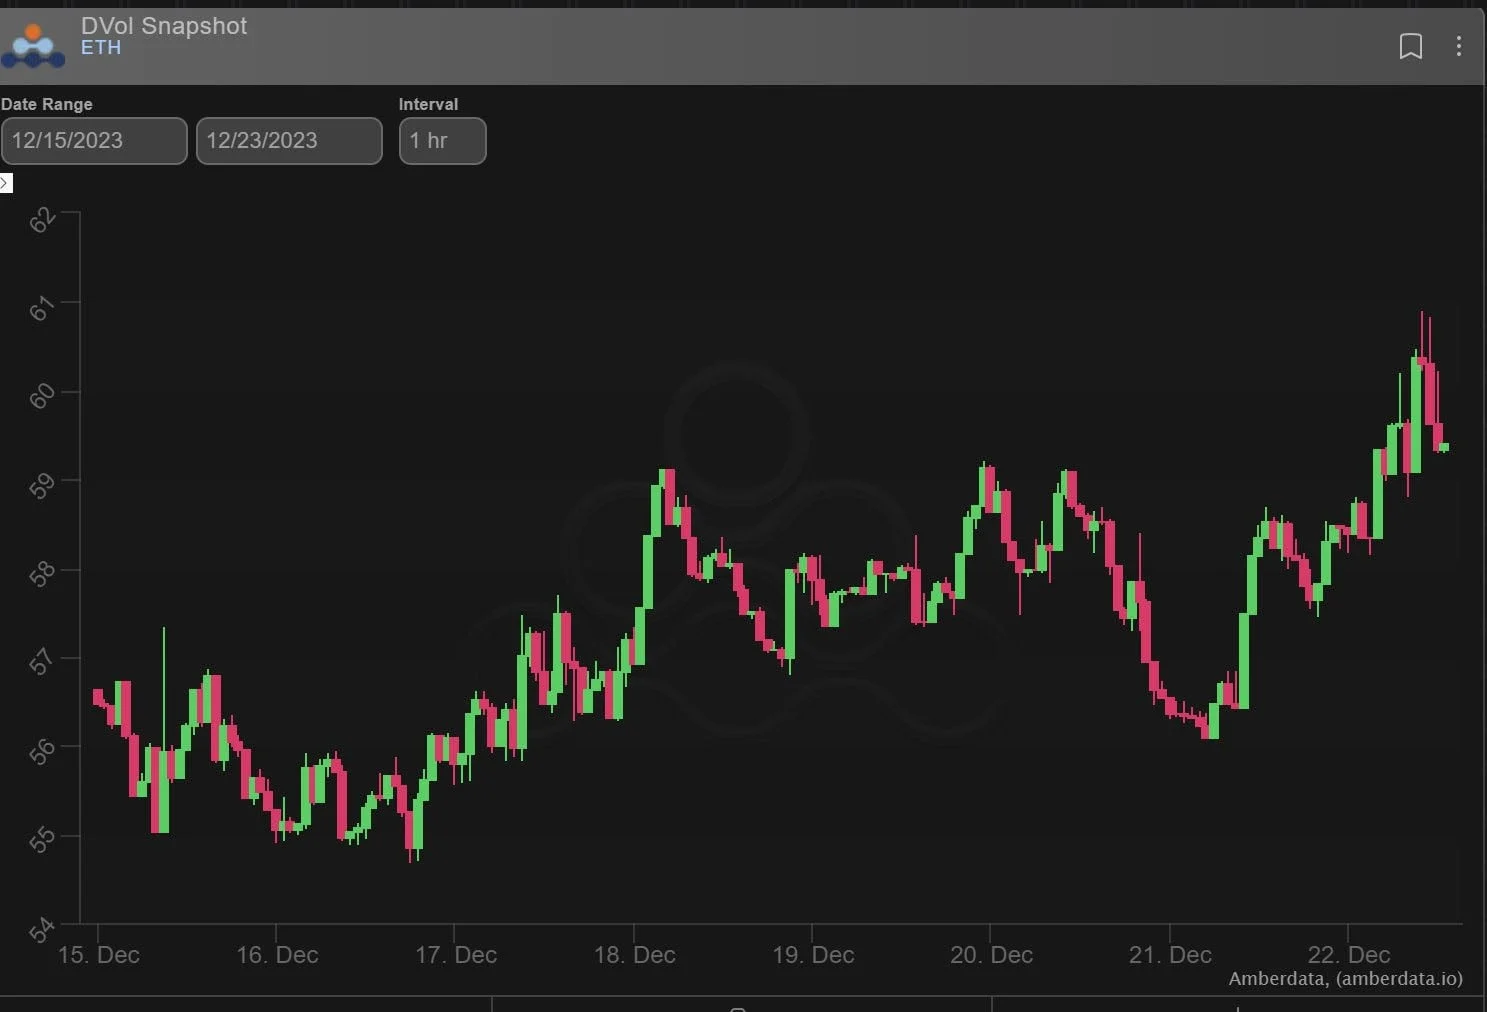
Task: Click the Interval label
Action: pyautogui.click(x=428, y=104)
